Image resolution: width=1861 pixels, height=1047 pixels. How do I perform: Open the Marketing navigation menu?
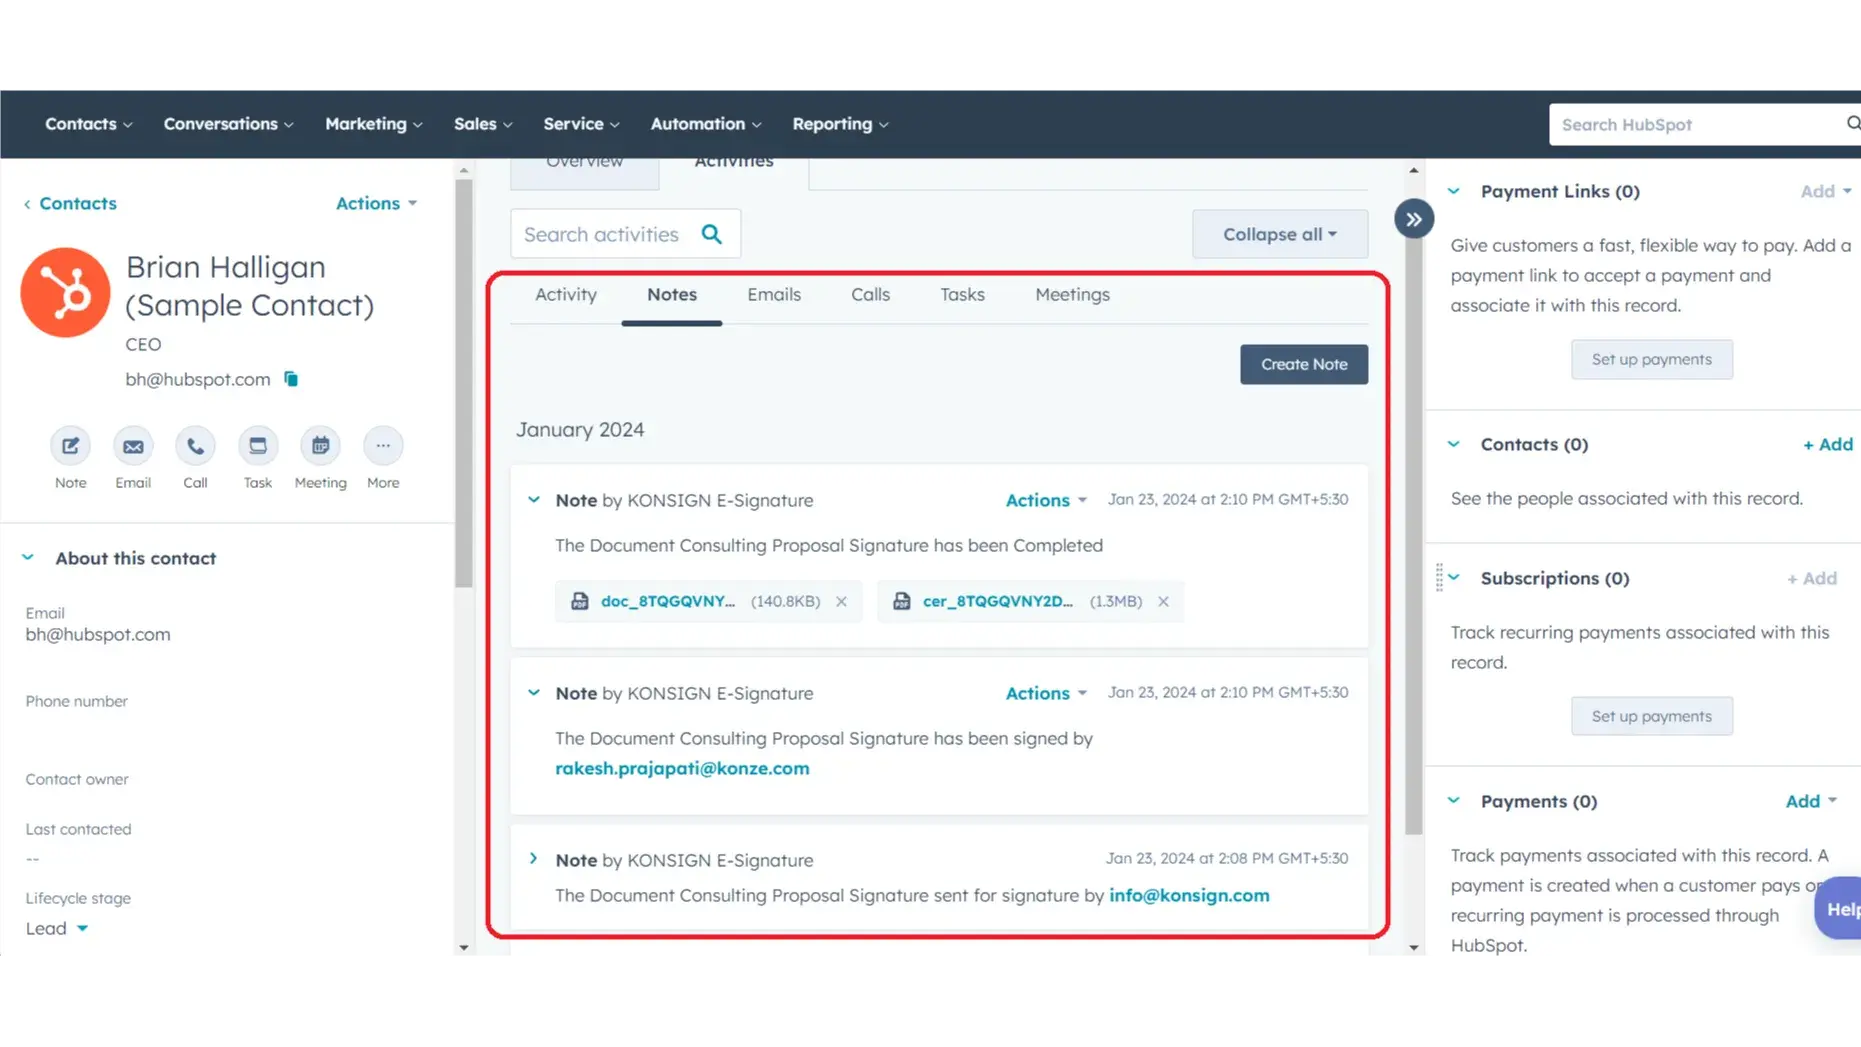pos(373,124)
